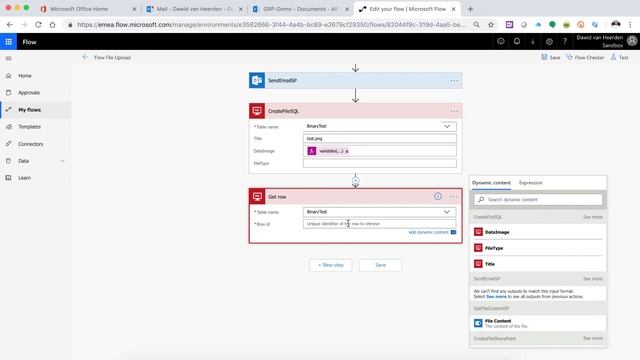Open Home in the left sidebar
Image resolution: width=640 pixels, height=360 pixels.
pos(24,76)
